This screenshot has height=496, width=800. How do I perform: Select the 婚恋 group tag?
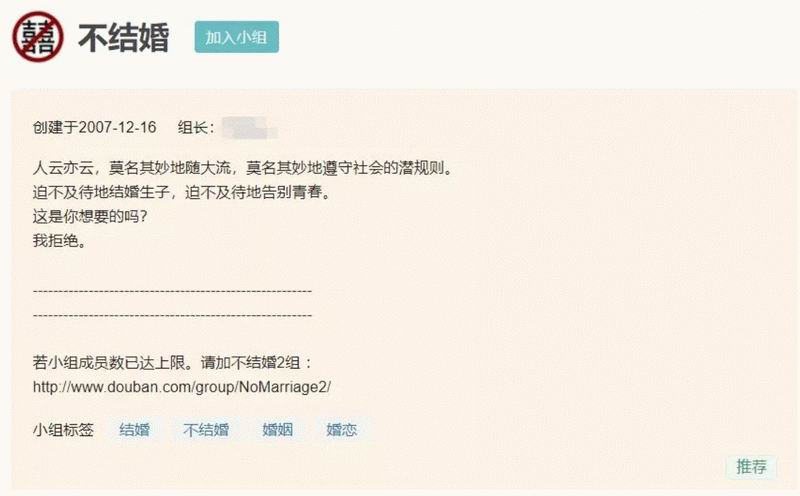click(x=341, y=430)
